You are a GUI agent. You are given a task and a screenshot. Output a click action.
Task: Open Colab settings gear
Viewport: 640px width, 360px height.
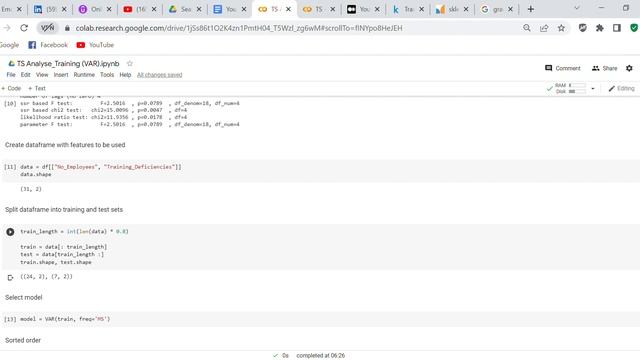(629, 68)
